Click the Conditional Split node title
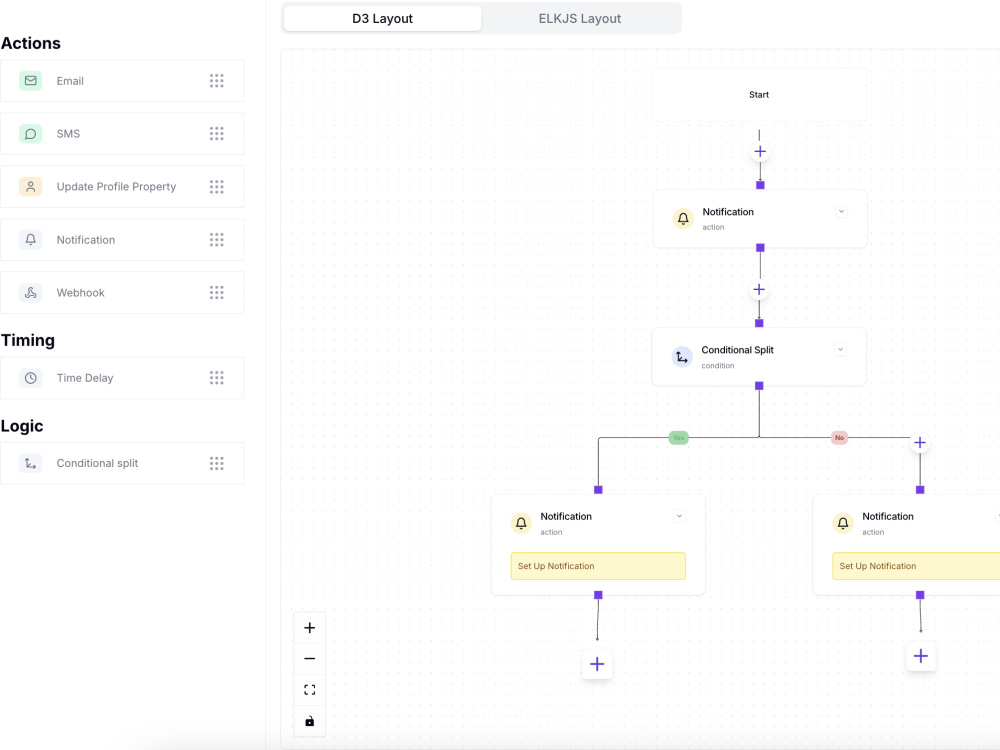This screenshot has width=1000, height=750. 737,350
